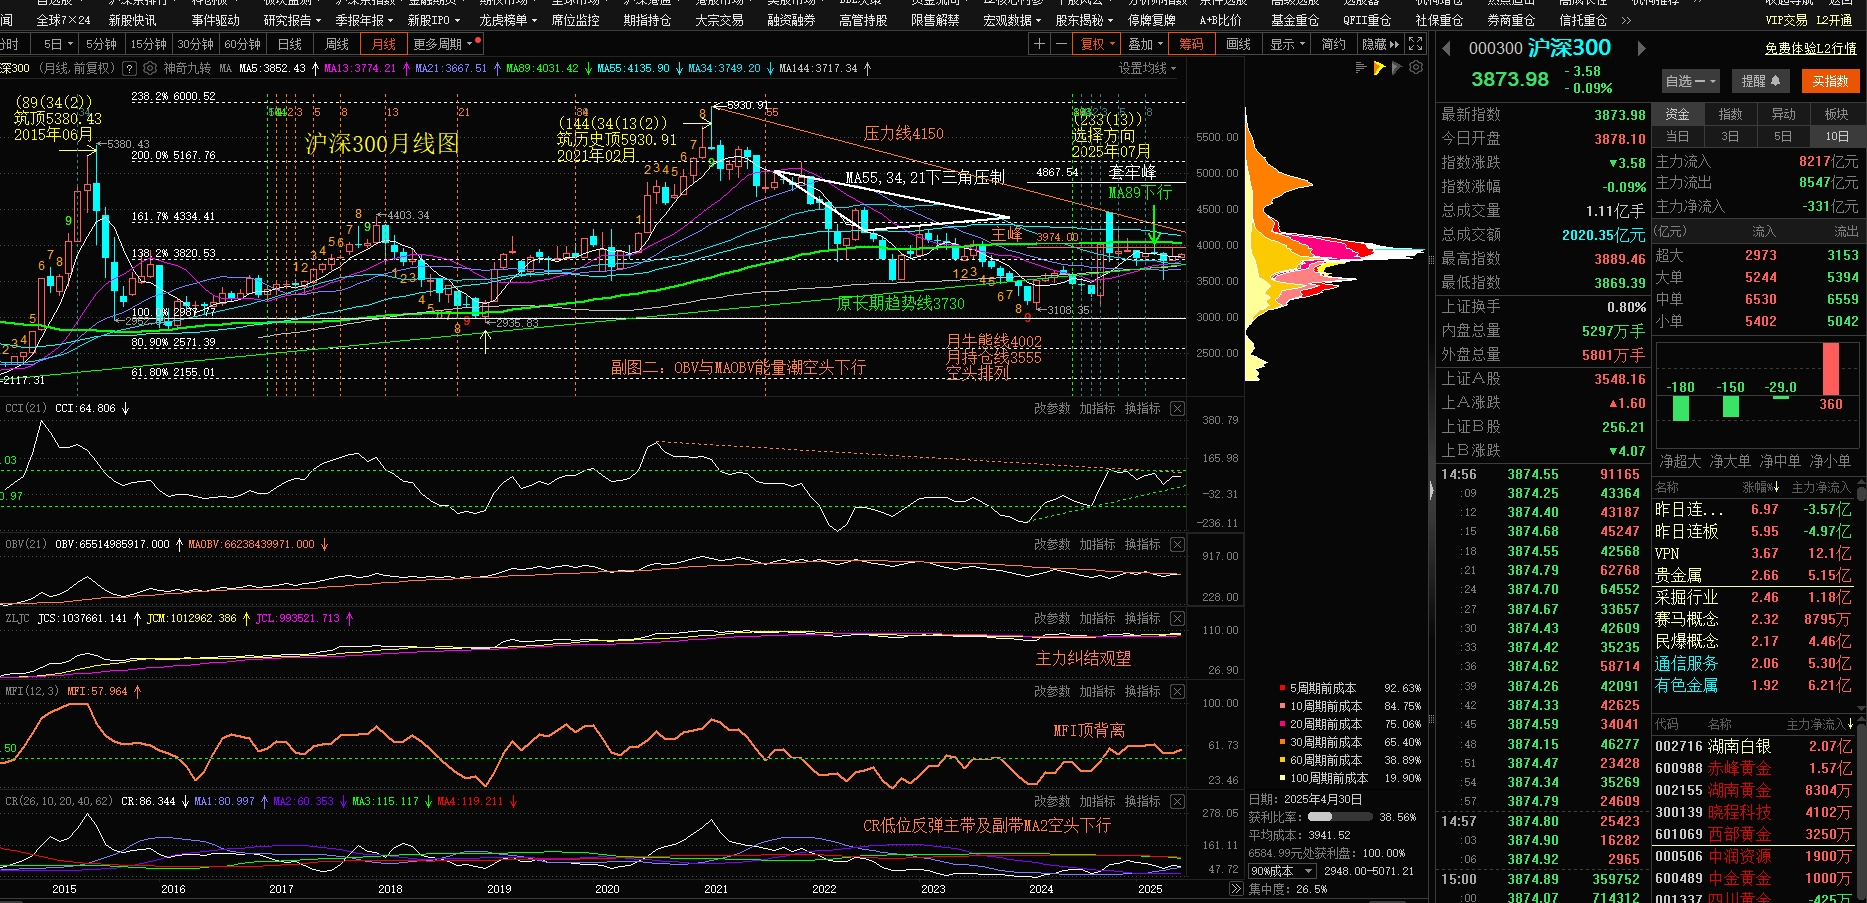This screenshot has height=903, width=1867.
Task: Click the chart bottom scroll-right arrow
Action: [1236, 888]
